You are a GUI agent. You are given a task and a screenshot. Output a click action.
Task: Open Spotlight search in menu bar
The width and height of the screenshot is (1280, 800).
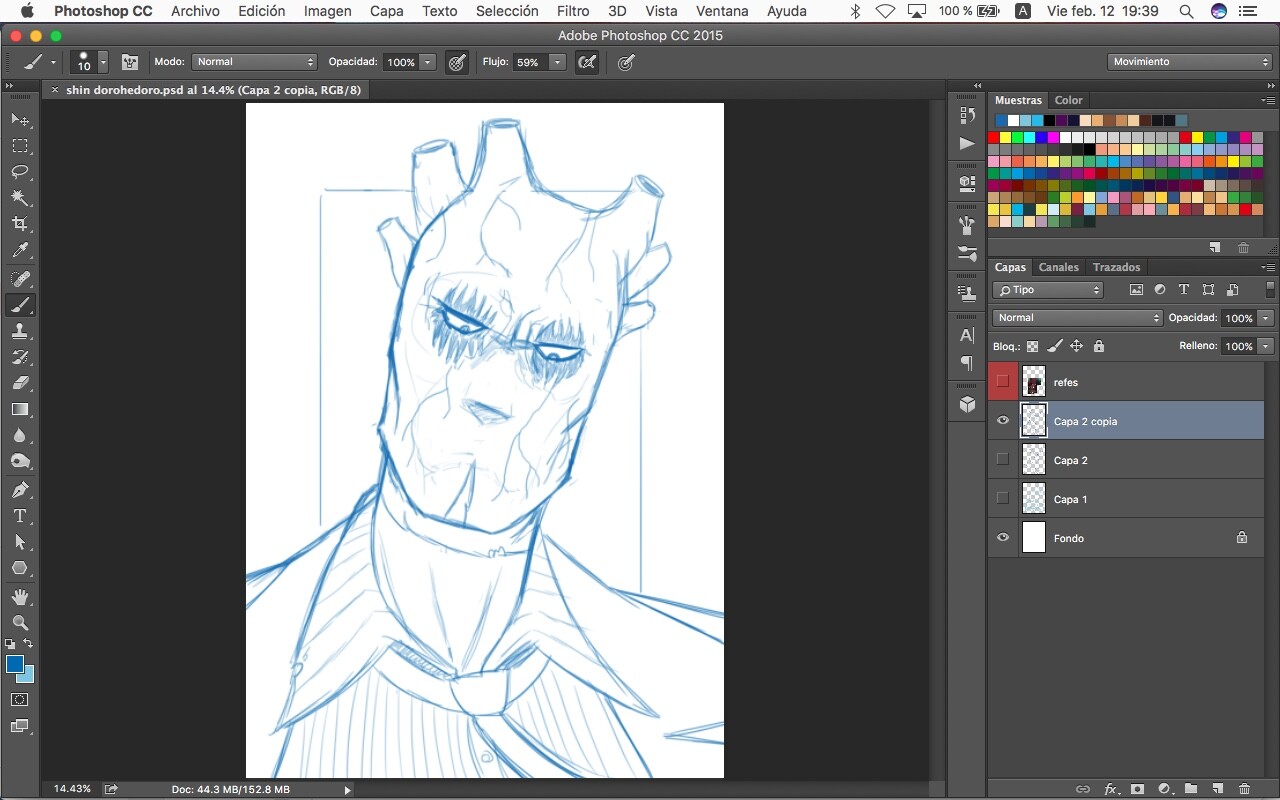(1186, 11)
